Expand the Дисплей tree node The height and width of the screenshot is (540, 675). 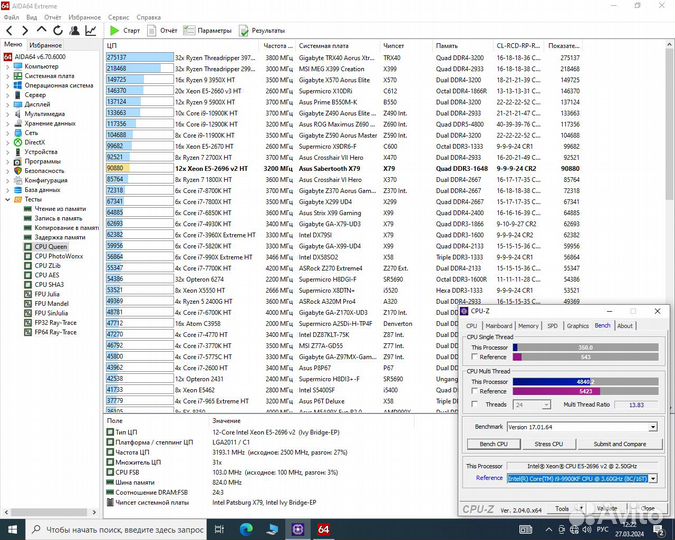[x=7, y=104]
